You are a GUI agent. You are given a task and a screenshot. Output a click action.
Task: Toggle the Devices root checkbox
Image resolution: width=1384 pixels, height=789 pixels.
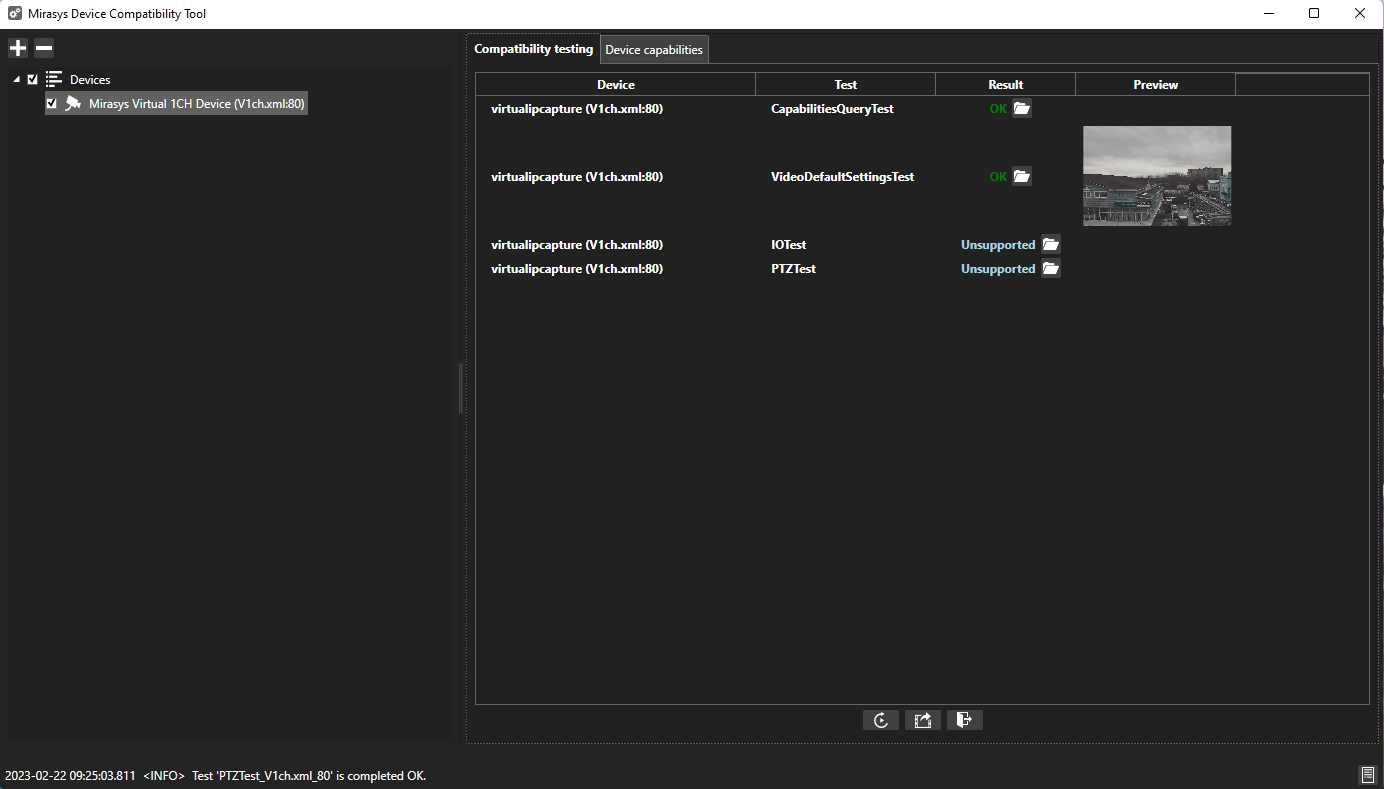[33, 79]
